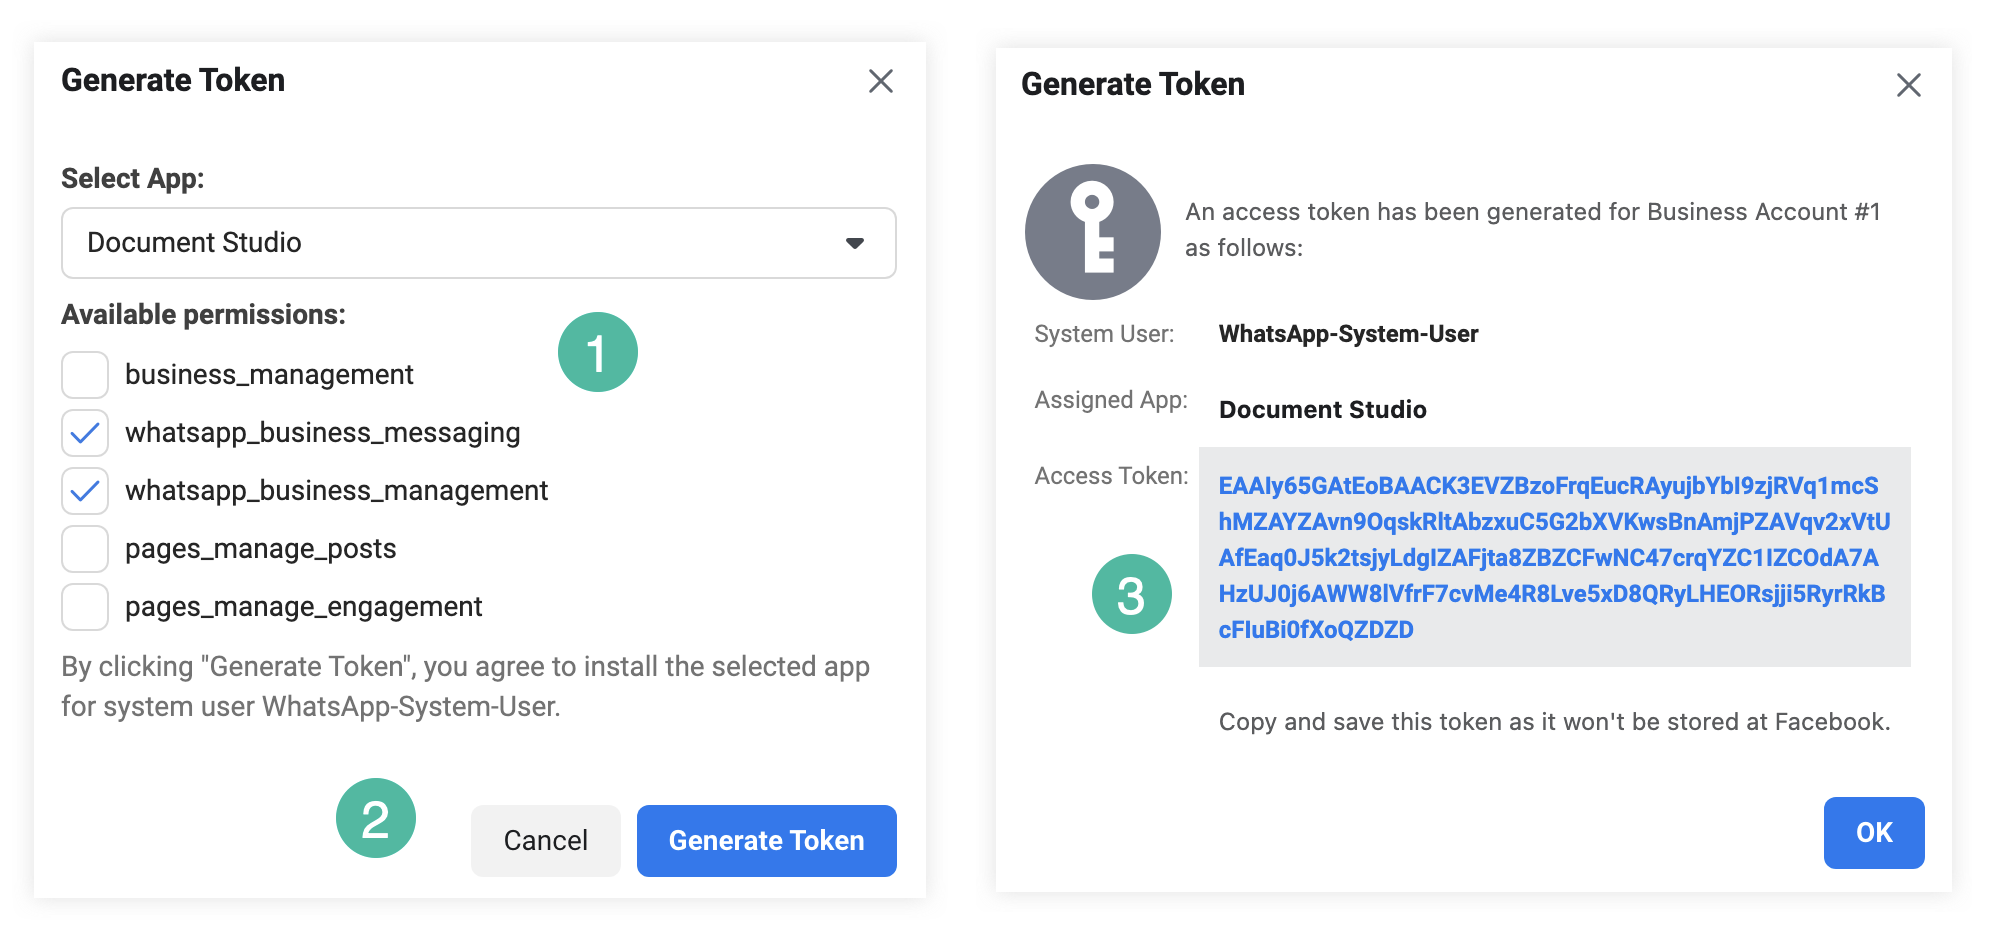Click the Document Studio assigned app label

pos(1323,409)
